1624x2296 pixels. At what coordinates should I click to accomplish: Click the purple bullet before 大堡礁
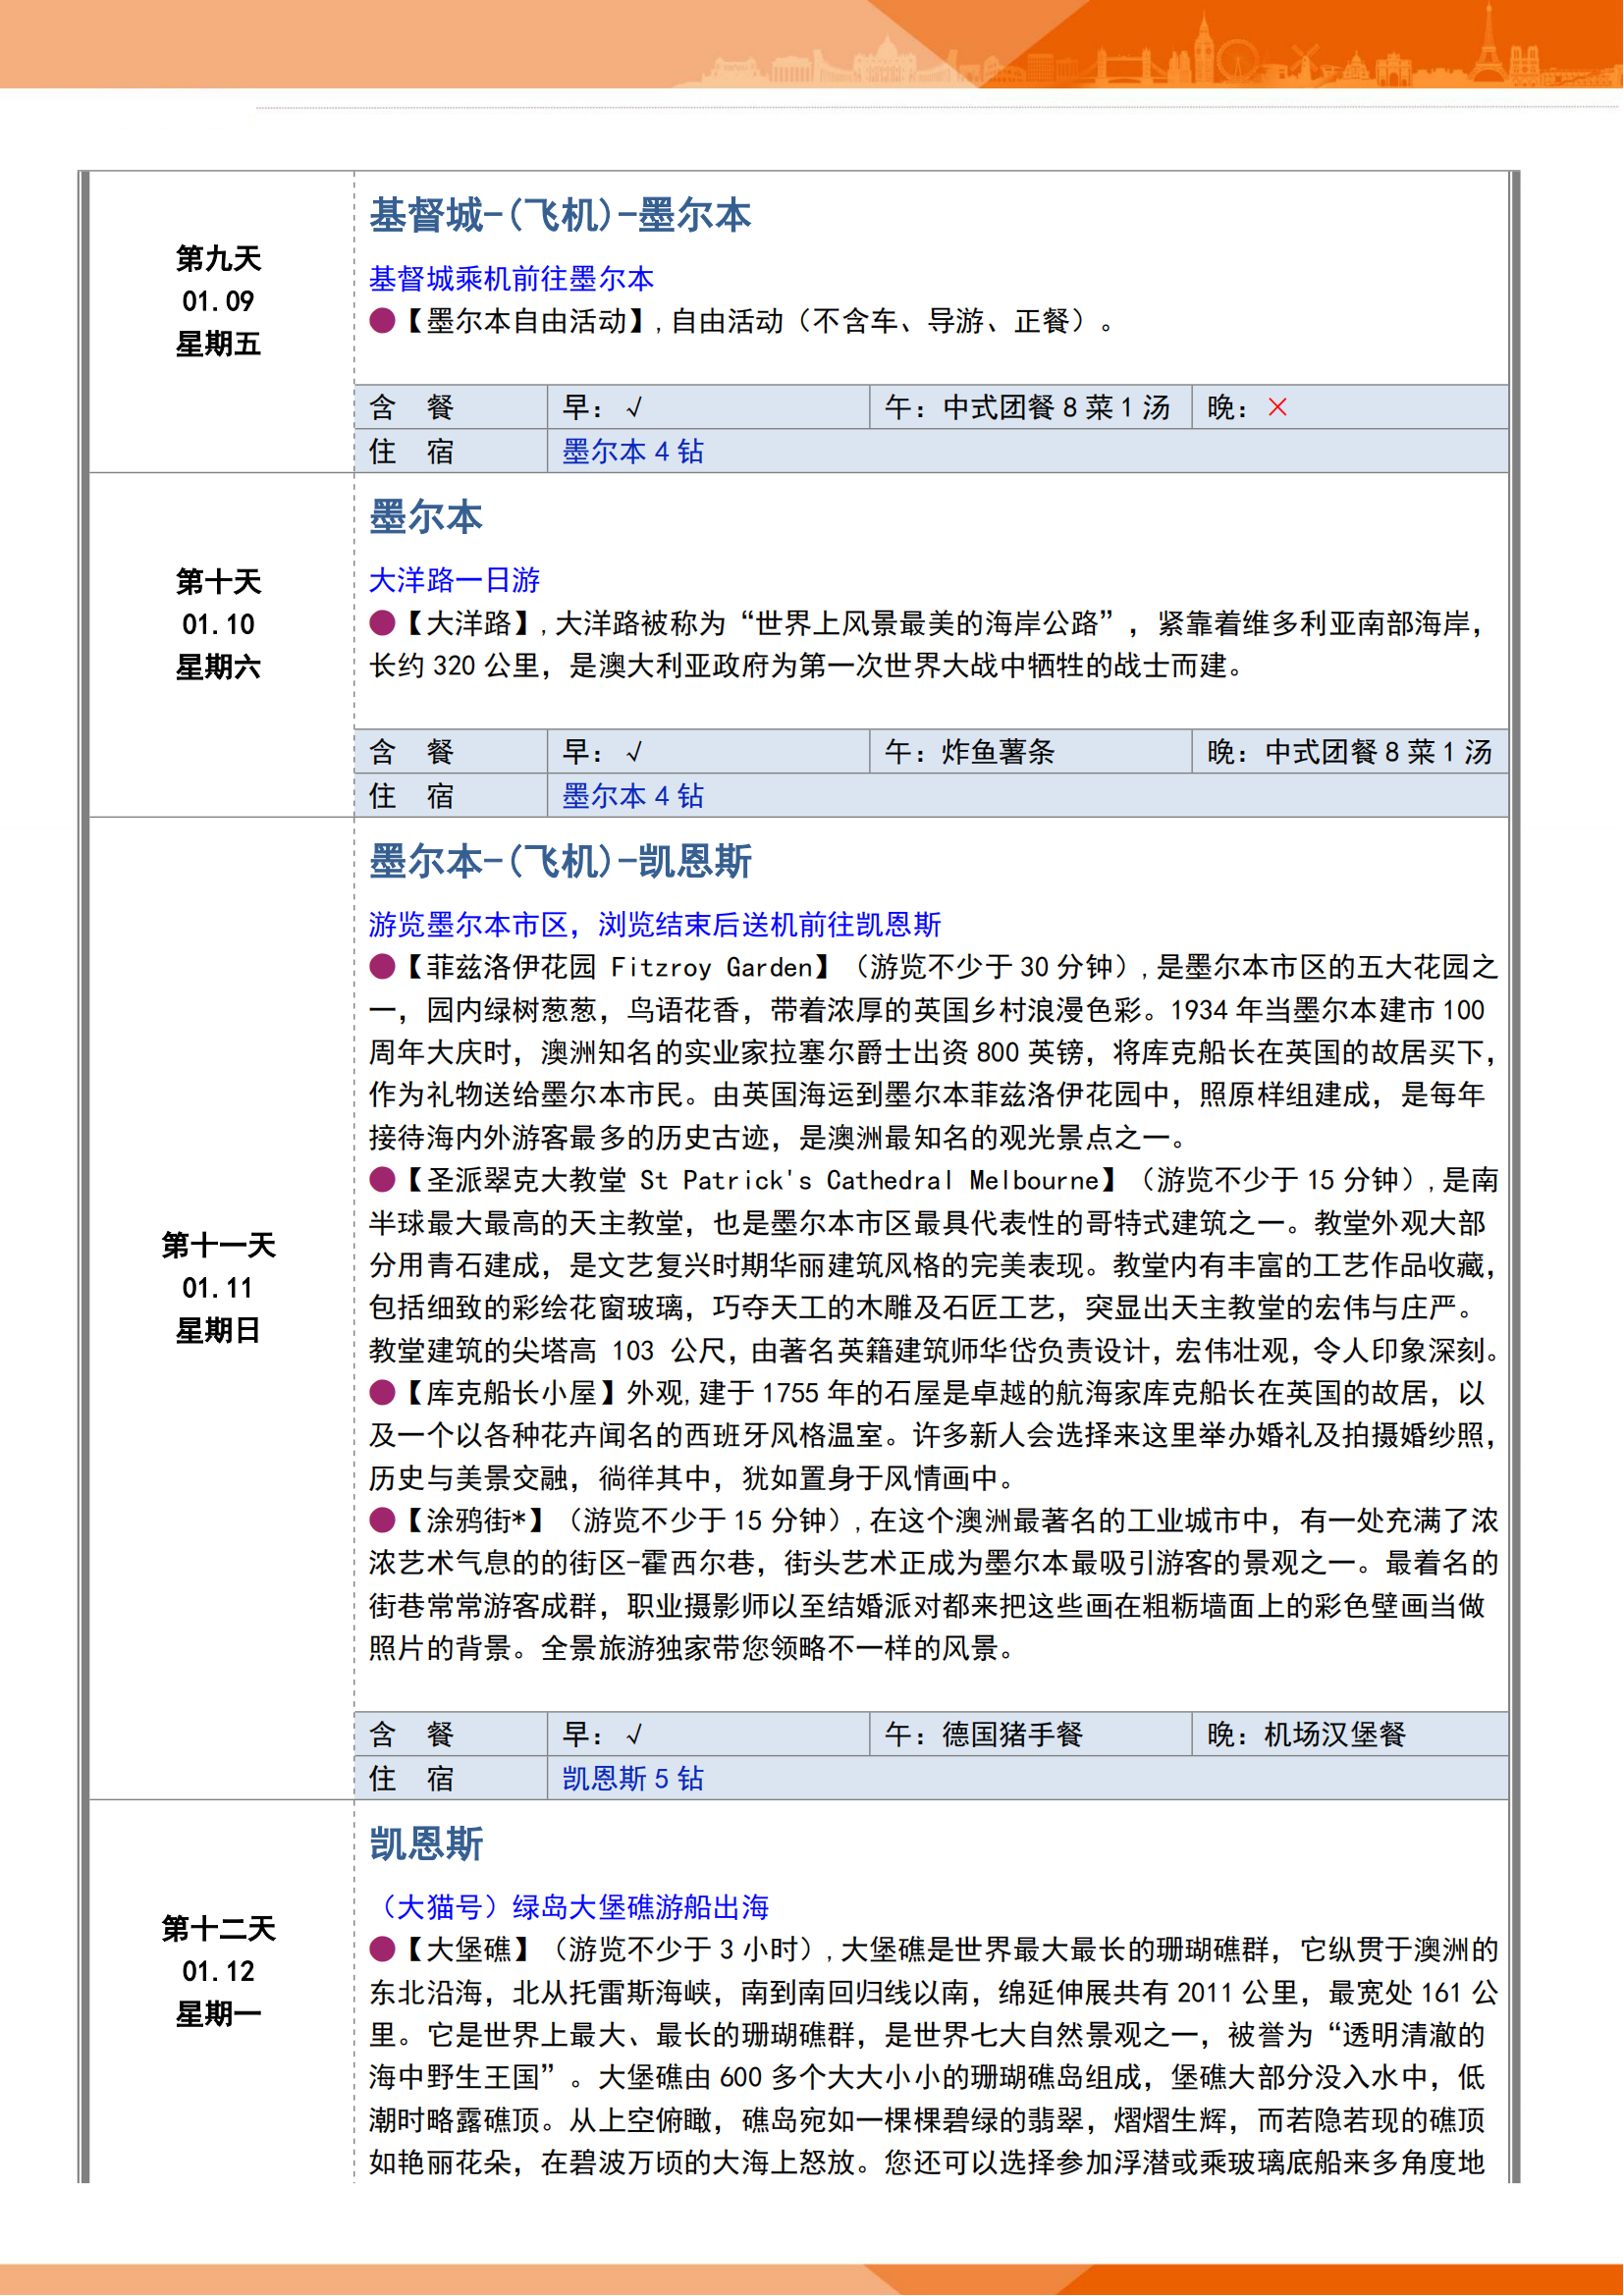point(382,1949)
